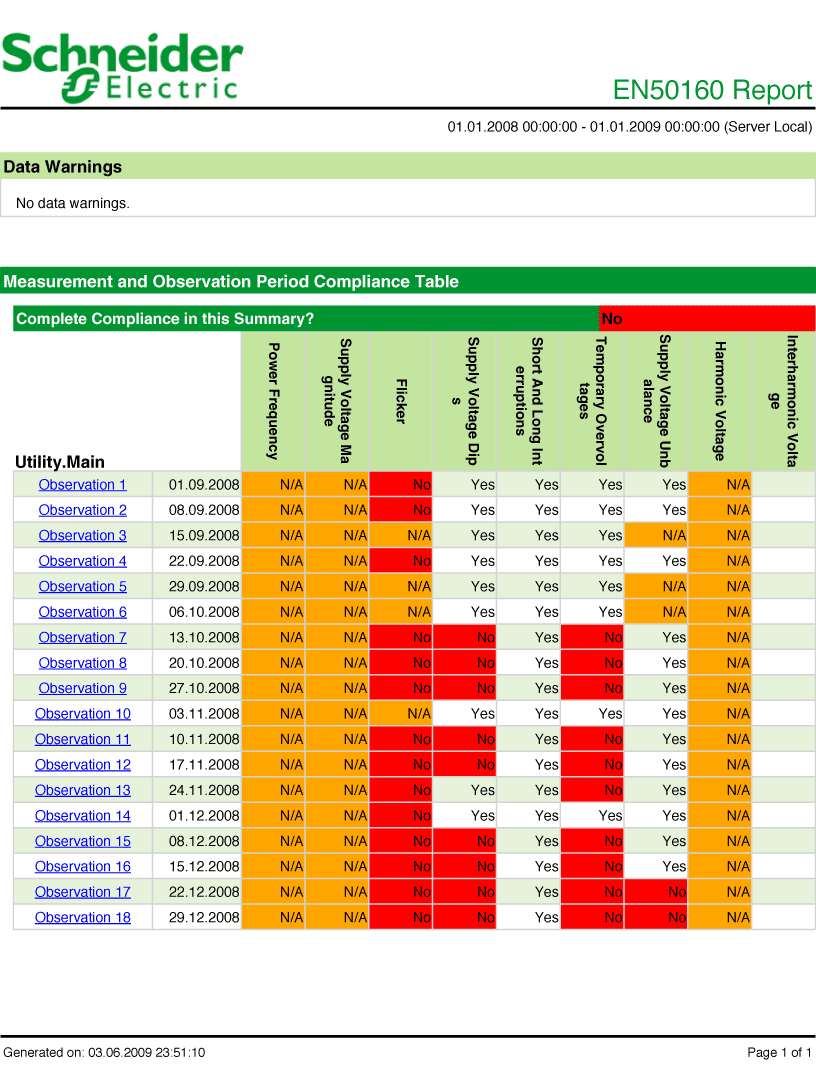Click the Schneider Electric logo
Screen dimensions: 816x1066
point(122,67)
